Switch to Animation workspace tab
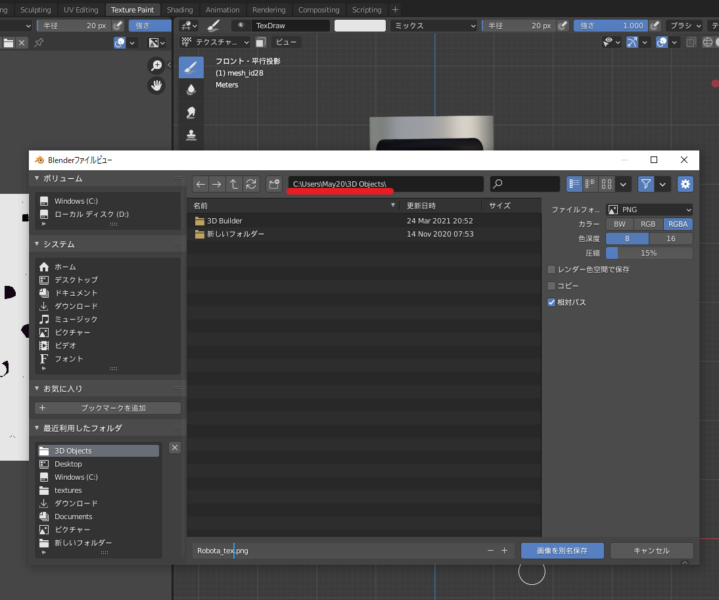This screenshot has width=719, height=600. point(222,10)
